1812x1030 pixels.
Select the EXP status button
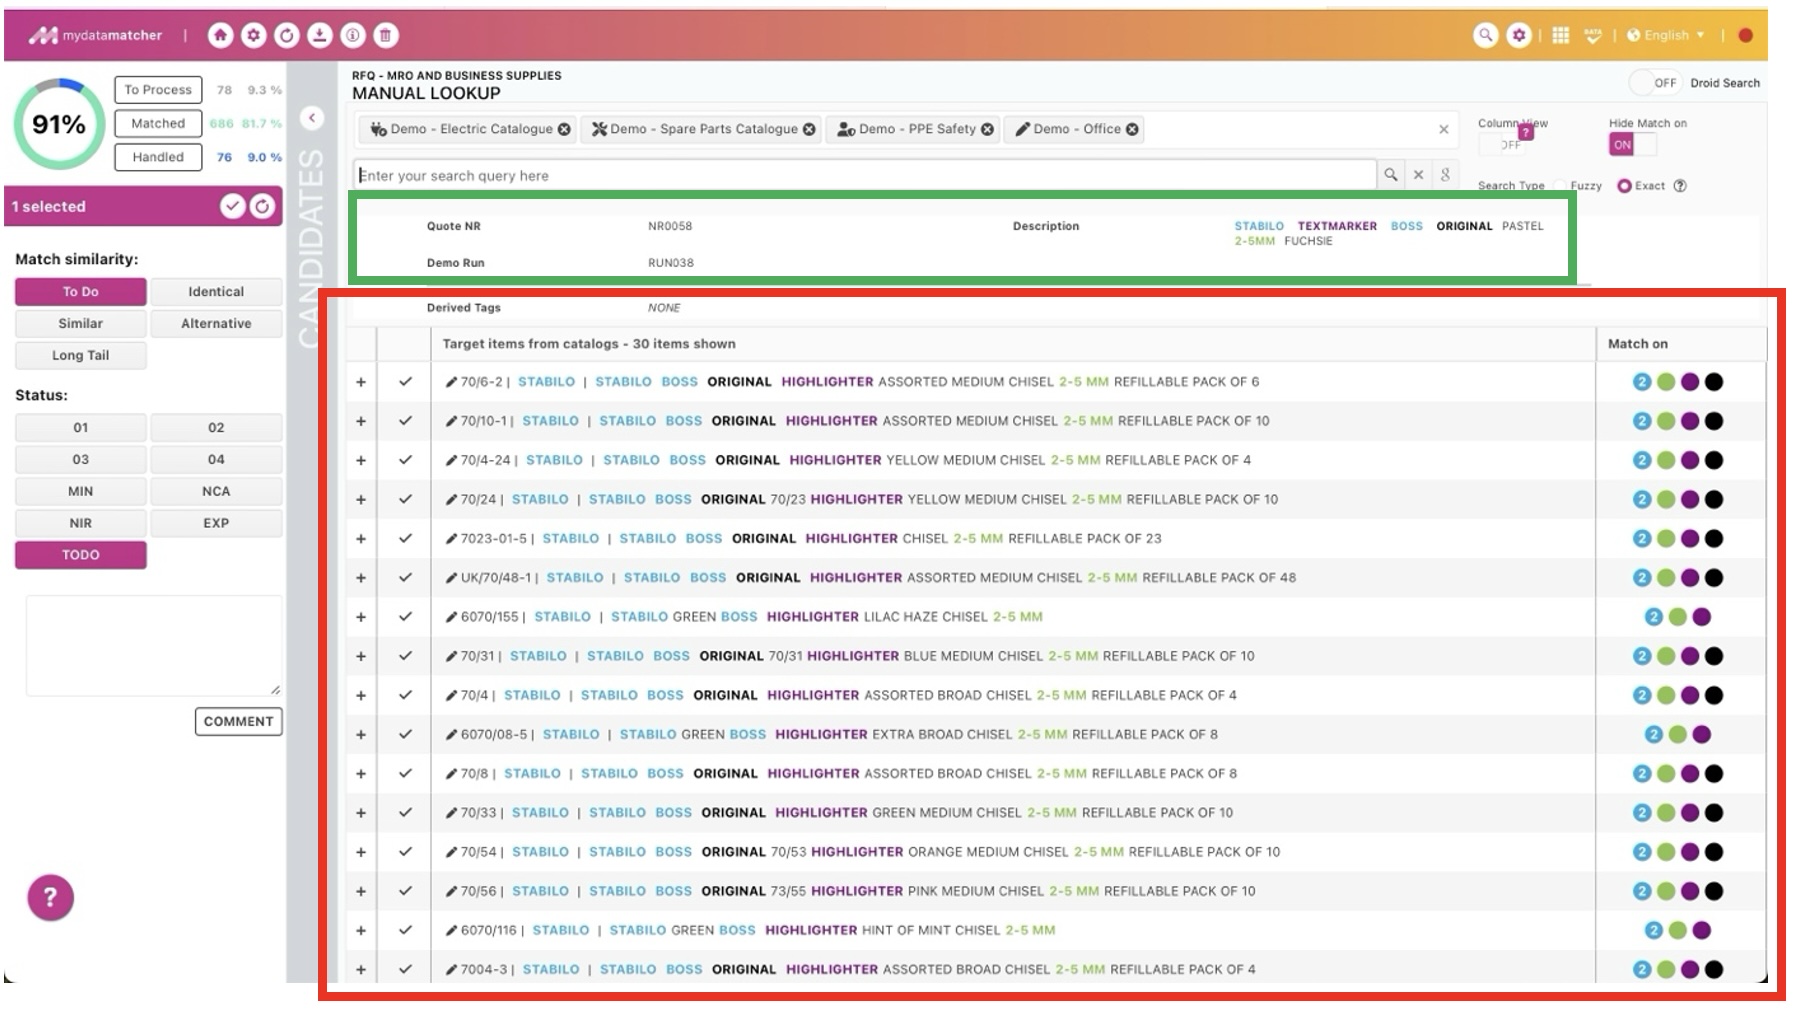point(216,523)
